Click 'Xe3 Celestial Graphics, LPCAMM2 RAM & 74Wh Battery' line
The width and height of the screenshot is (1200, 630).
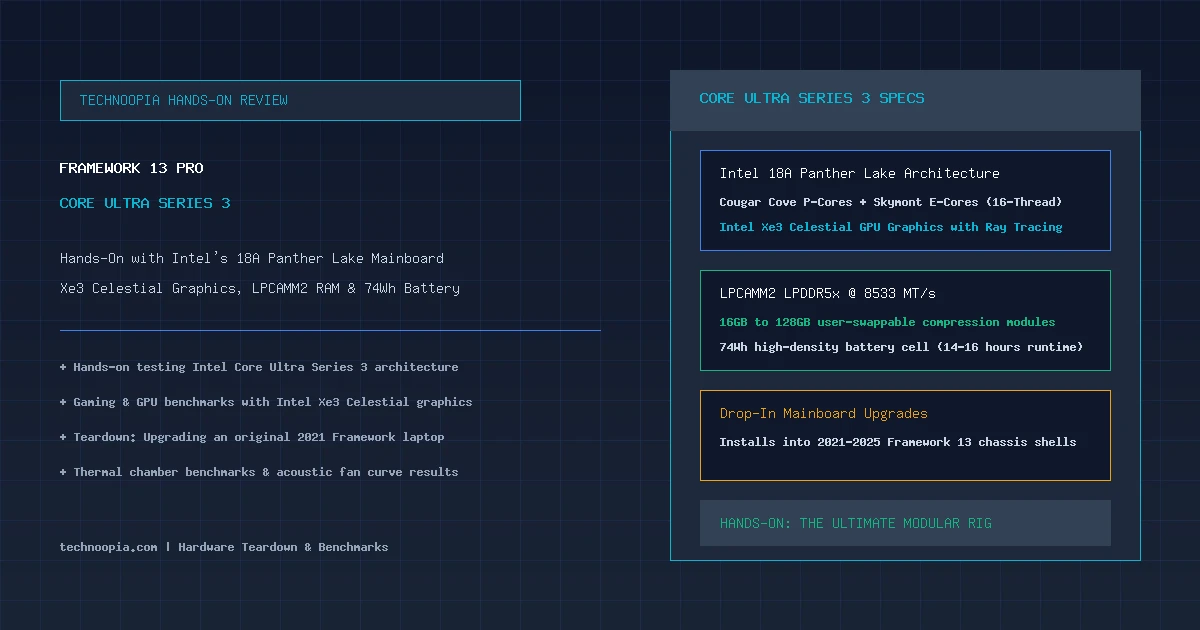[x=260, y=288]
